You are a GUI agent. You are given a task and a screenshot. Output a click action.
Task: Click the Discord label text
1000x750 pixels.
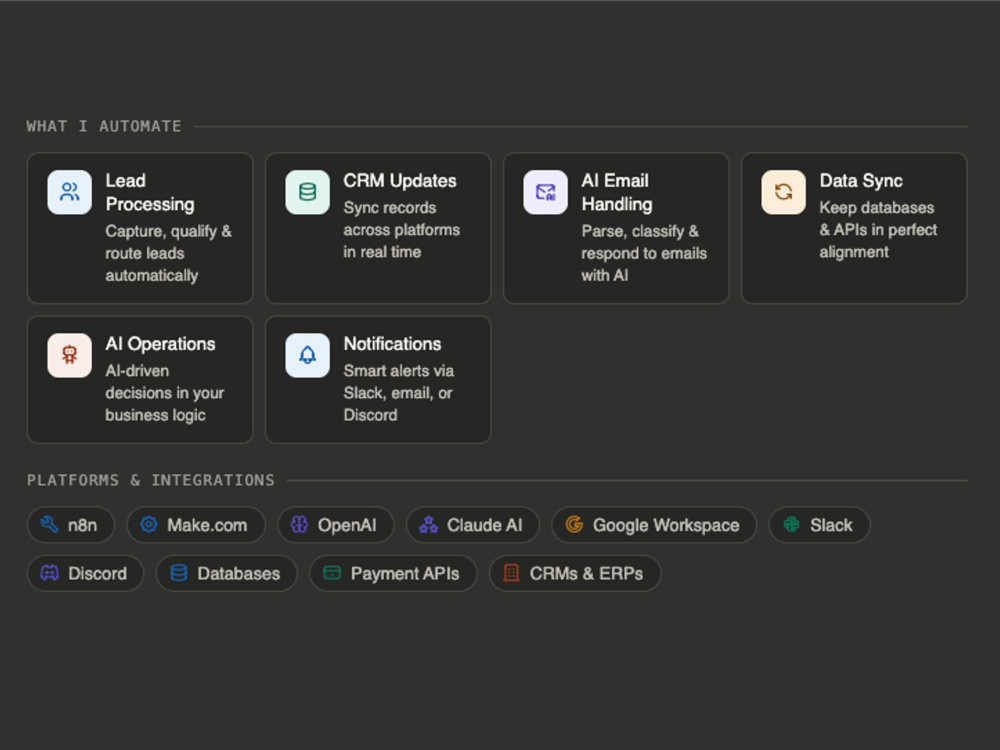(x=97, y=574)
